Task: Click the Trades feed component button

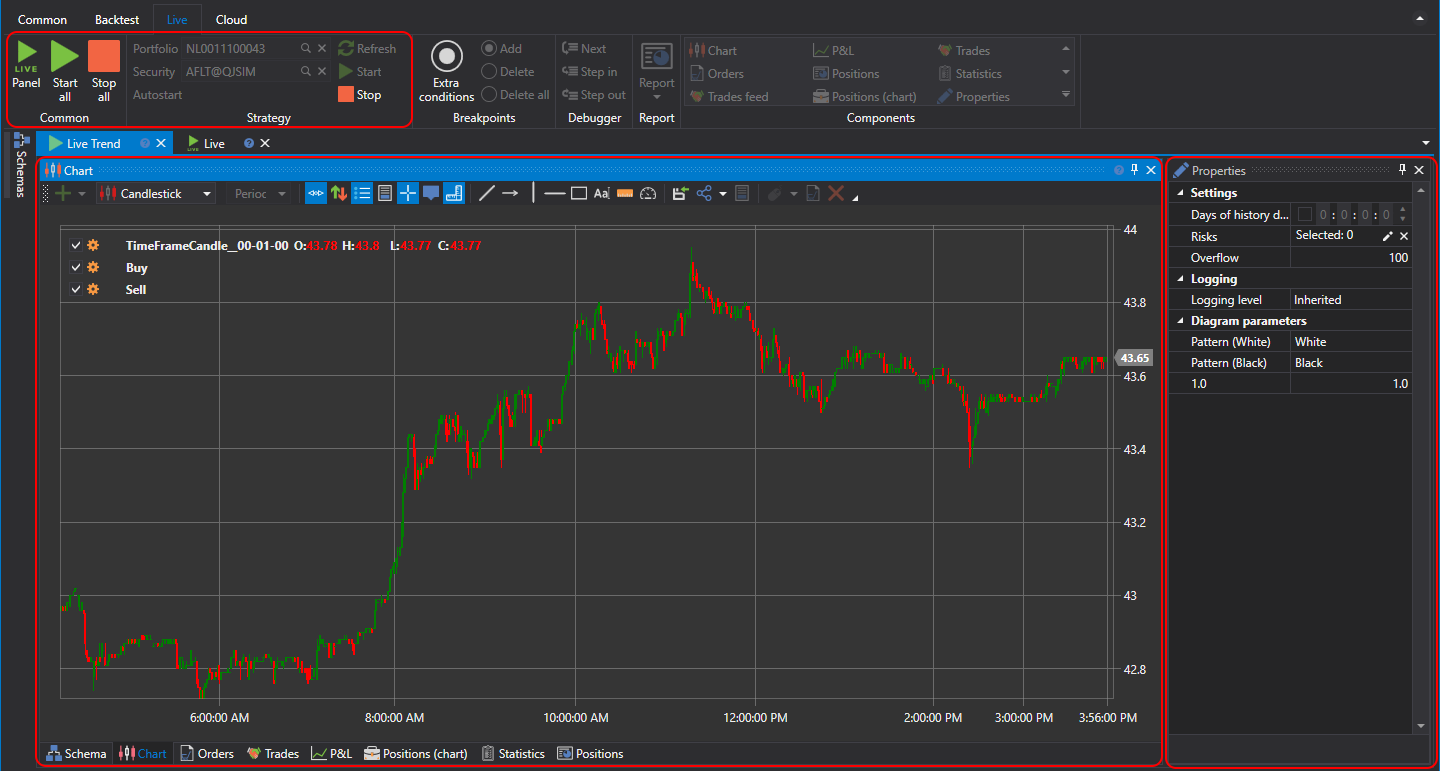Action: click(x=728, y=96)
